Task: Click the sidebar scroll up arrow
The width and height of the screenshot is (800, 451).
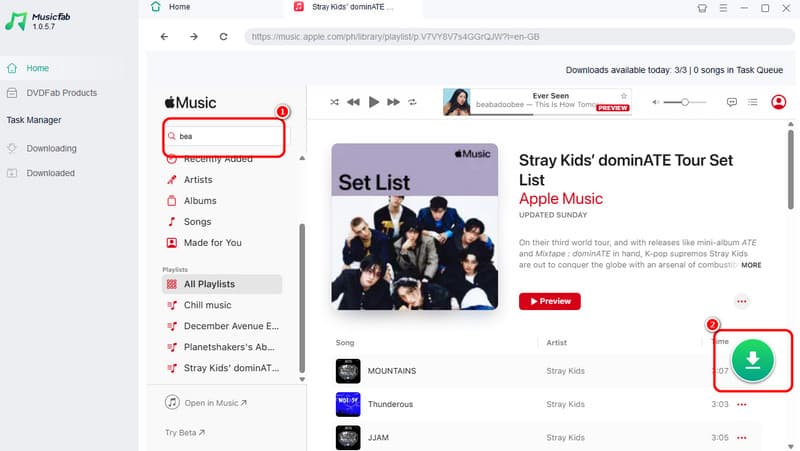Action: pyautogui.click(x=302, y=158)
